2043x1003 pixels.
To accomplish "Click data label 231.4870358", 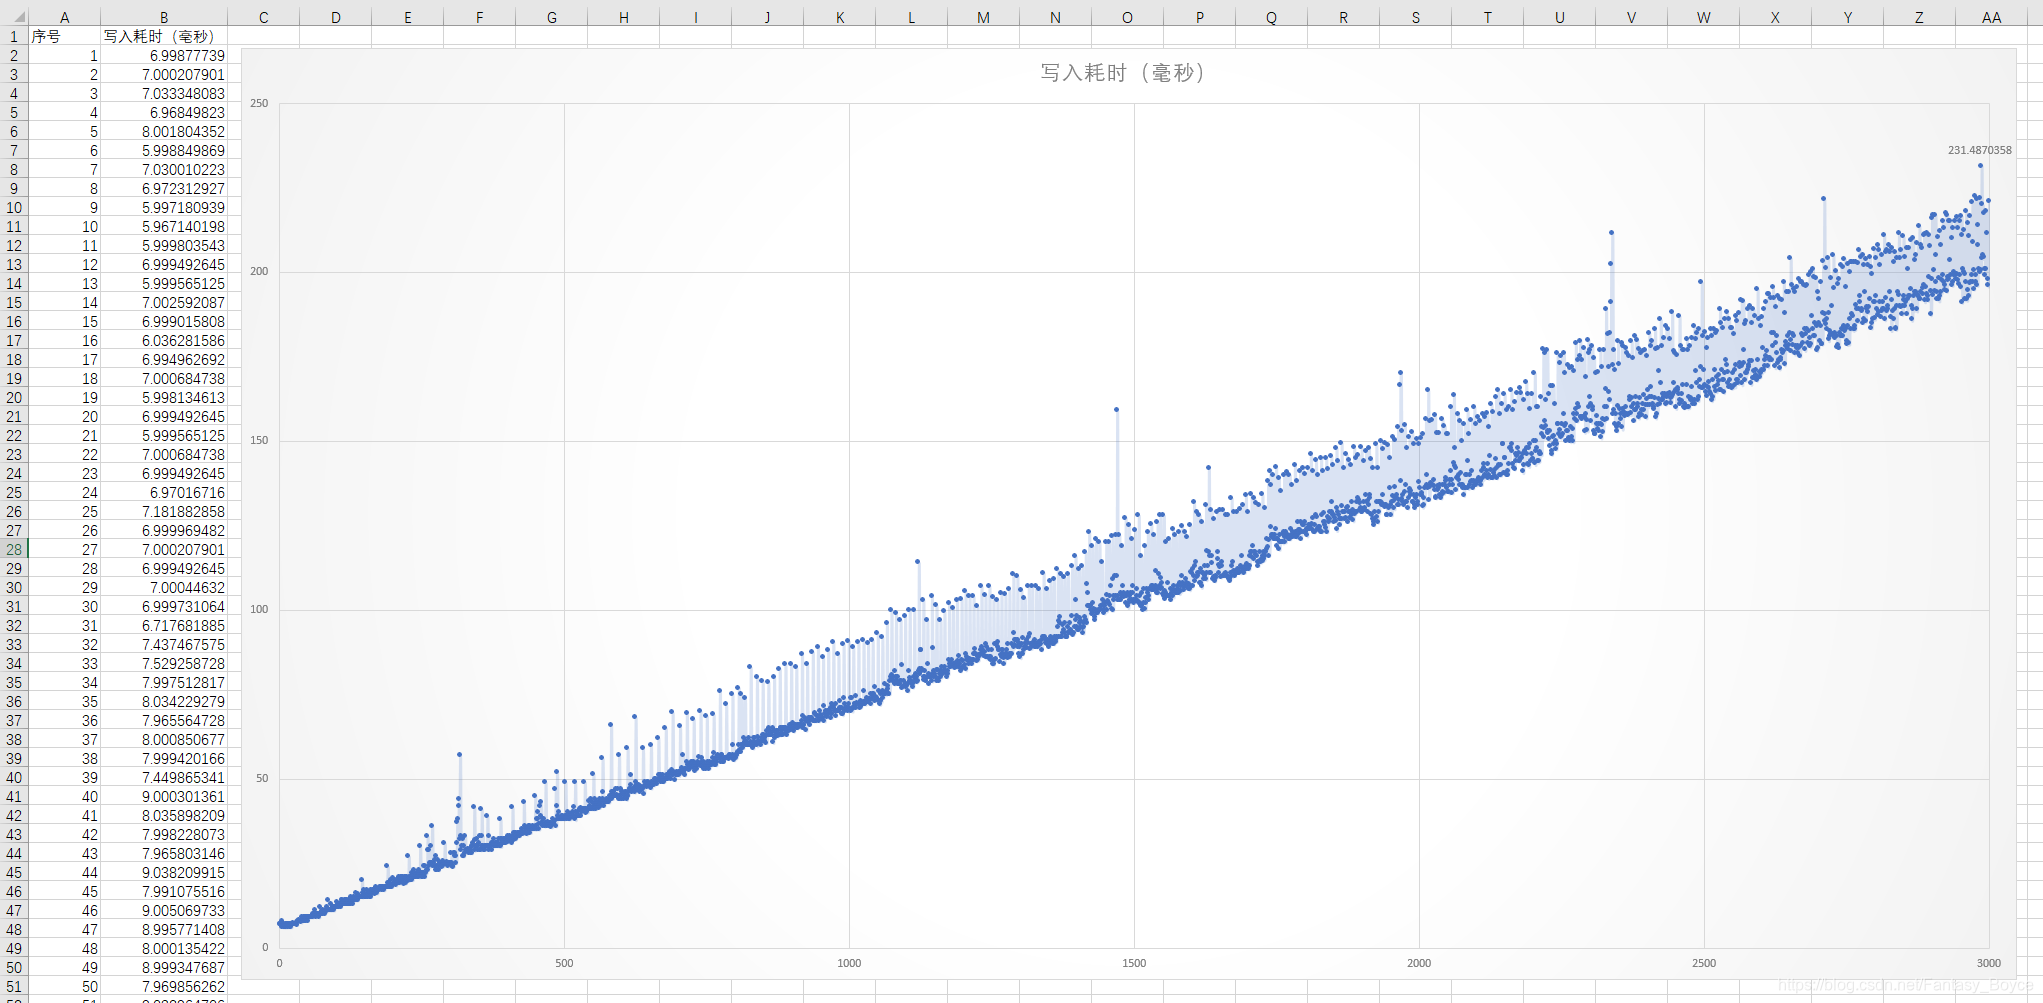I will [1979, 150].
